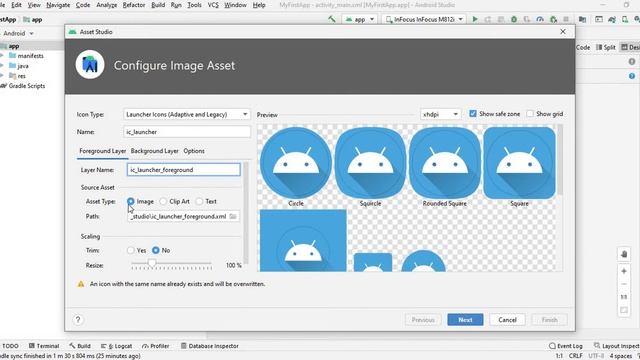Expand the manifests folder in project tree
640x360 pixels.
(2, 56)
